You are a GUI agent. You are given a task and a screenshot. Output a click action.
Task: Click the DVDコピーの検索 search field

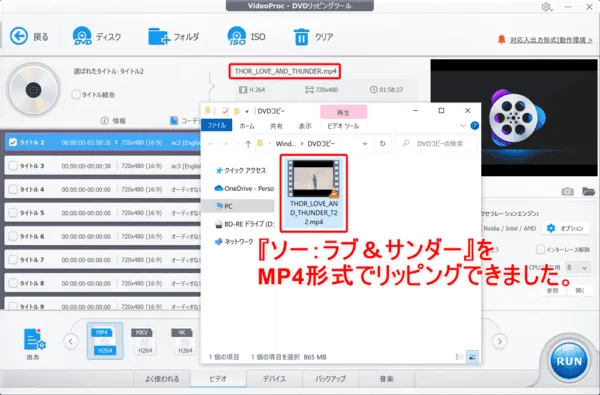coord(437,144)
